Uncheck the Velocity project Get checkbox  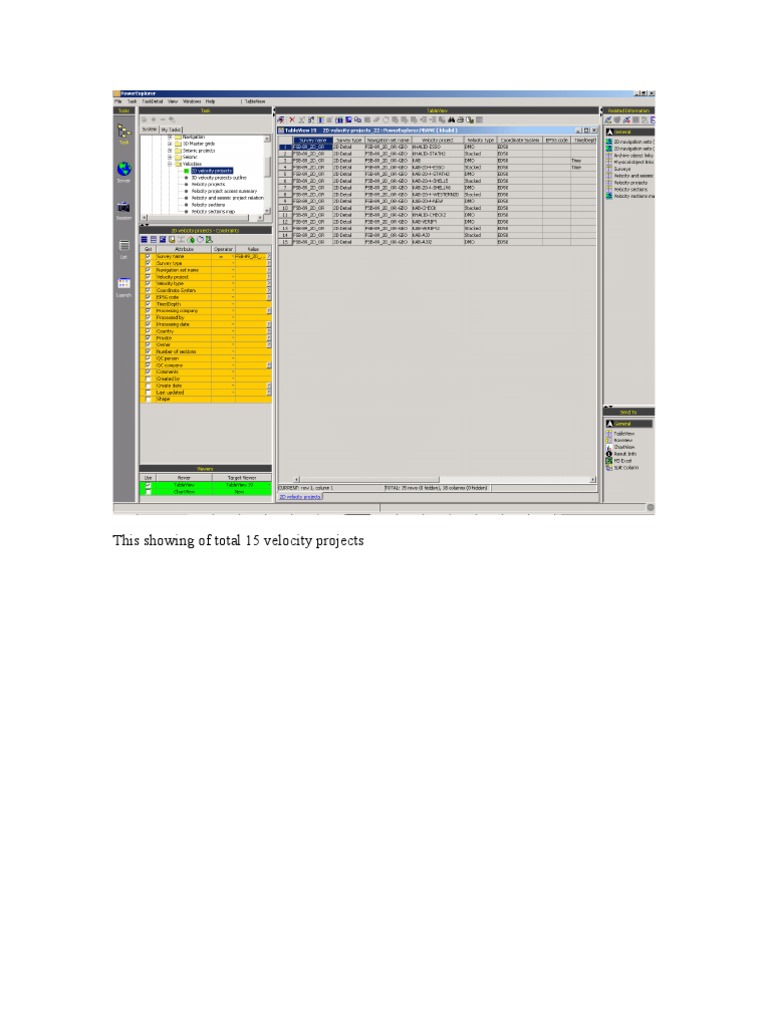coord(148,277)
